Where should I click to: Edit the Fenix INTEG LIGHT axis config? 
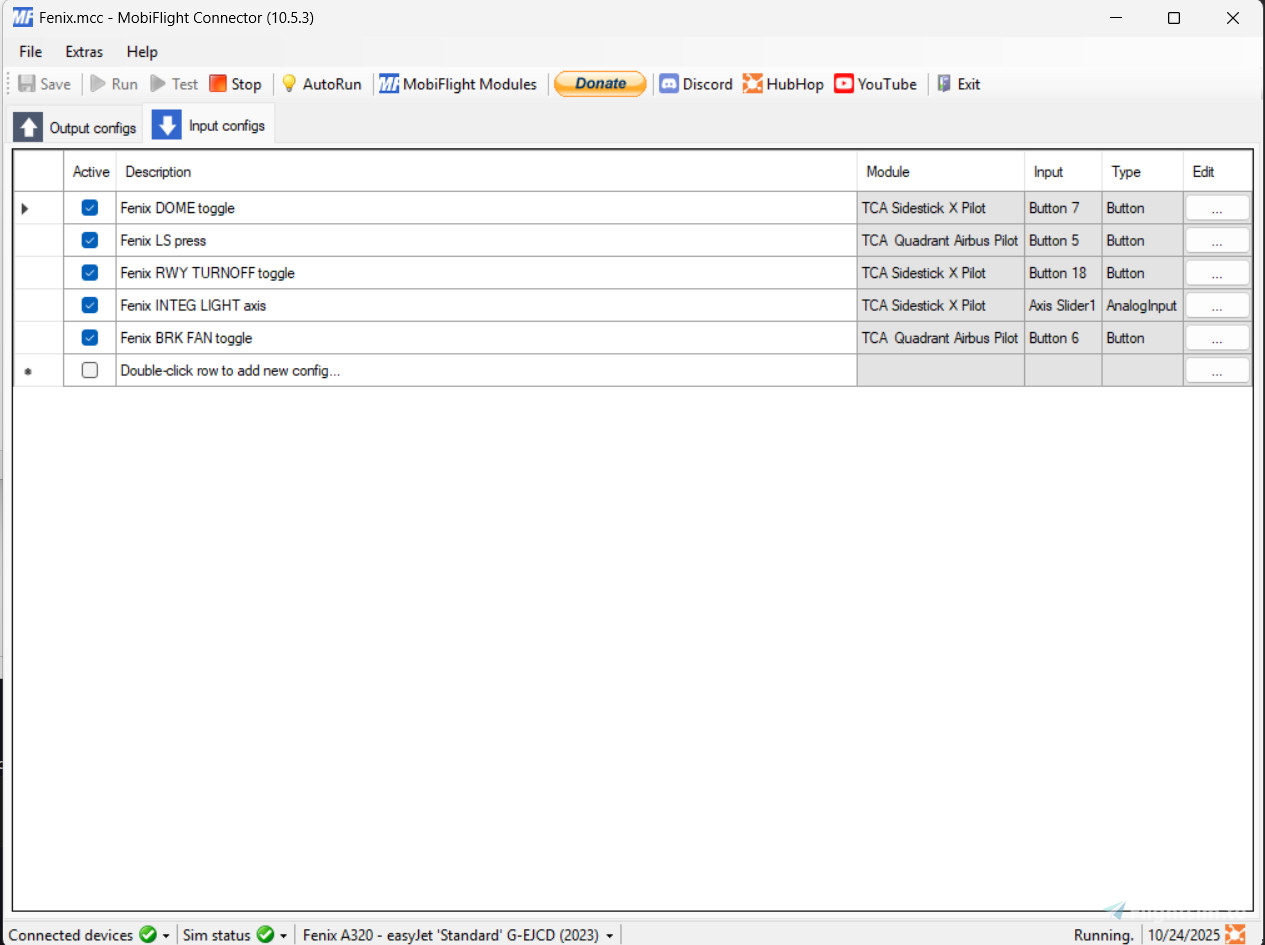(x=1217, y=305)
